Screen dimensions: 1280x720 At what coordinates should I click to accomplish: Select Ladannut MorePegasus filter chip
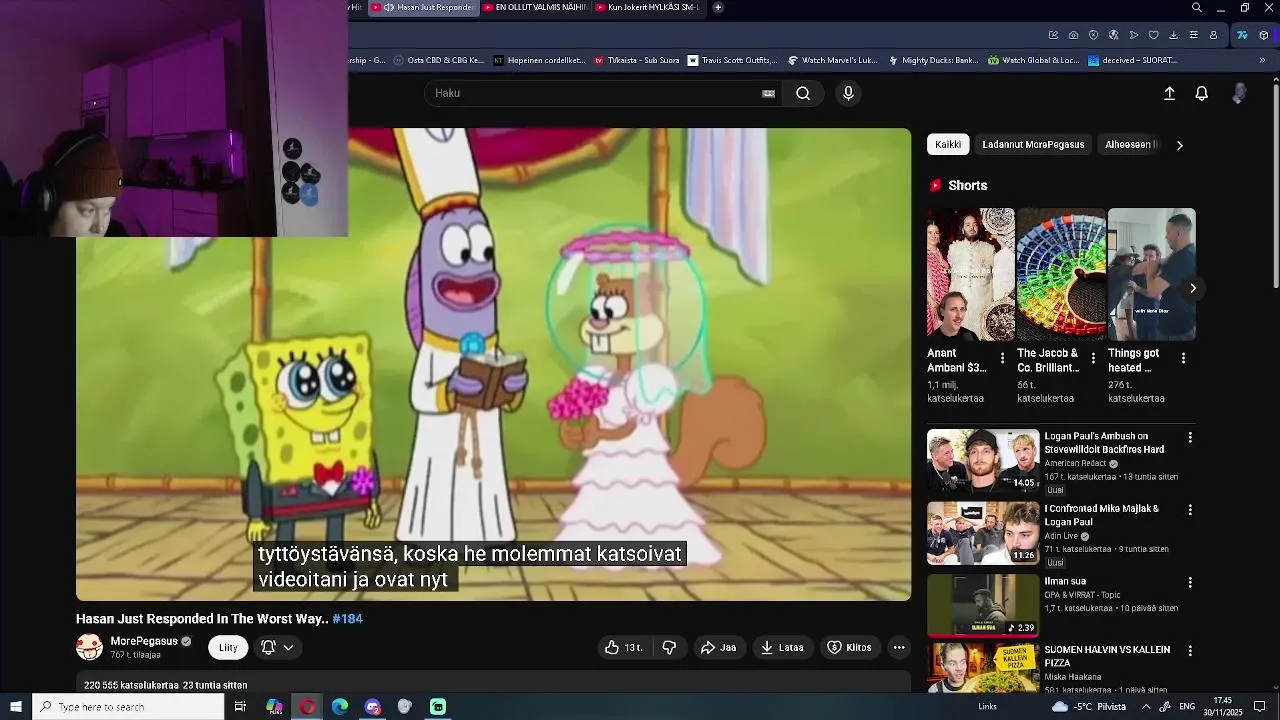coord(1033,145)
